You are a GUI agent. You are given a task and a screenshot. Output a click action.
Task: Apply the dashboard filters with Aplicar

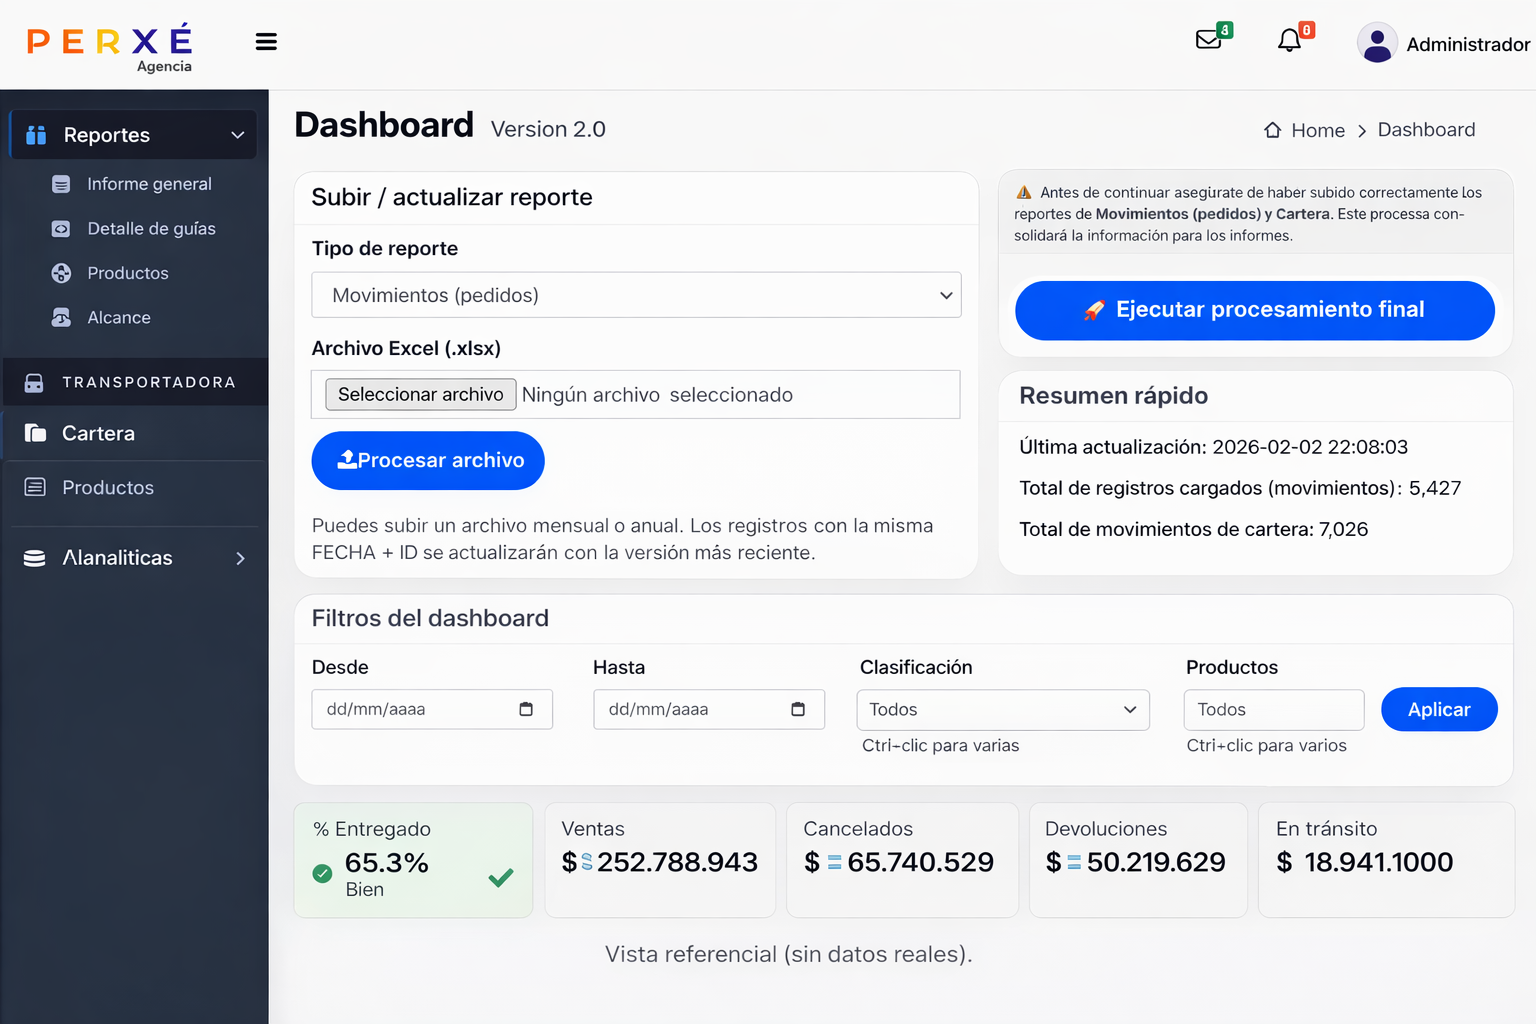(1438, 709)
